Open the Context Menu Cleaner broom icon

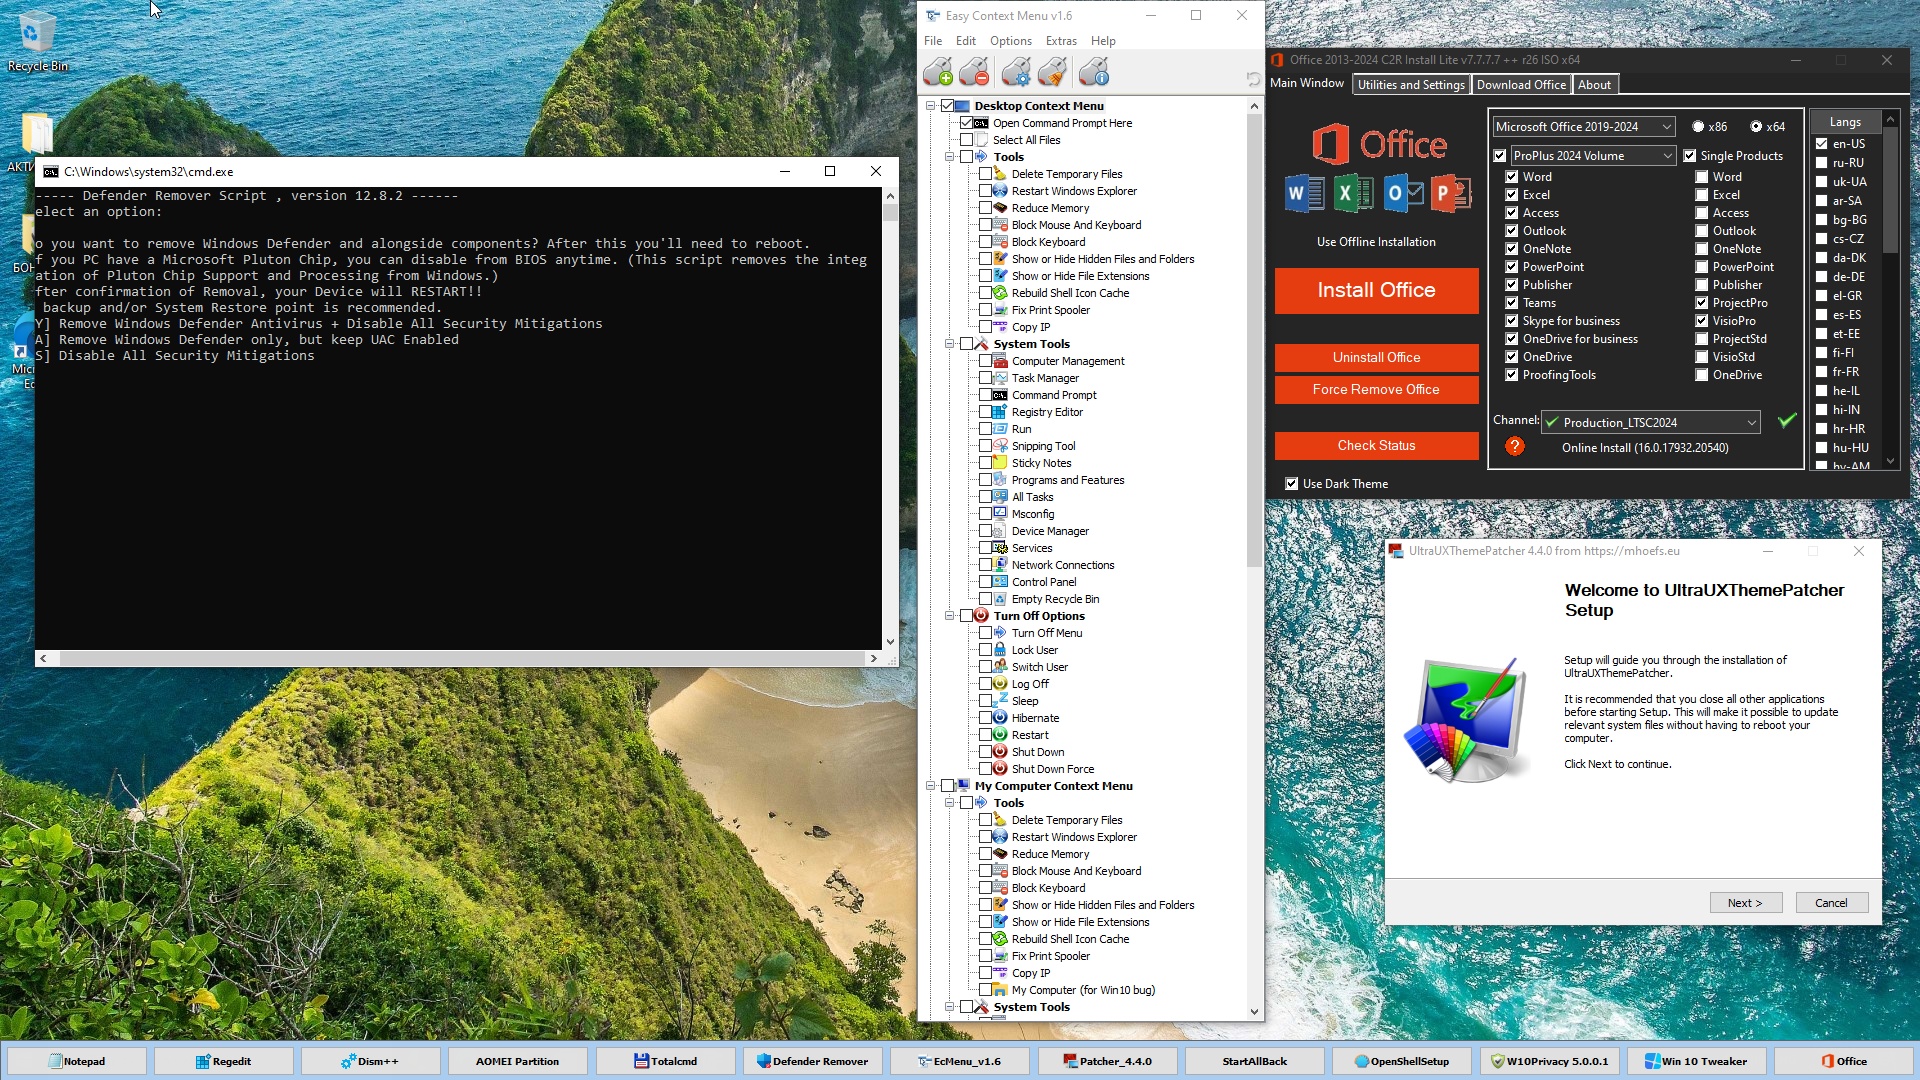pyautogui.click(x=1052, y=72)
